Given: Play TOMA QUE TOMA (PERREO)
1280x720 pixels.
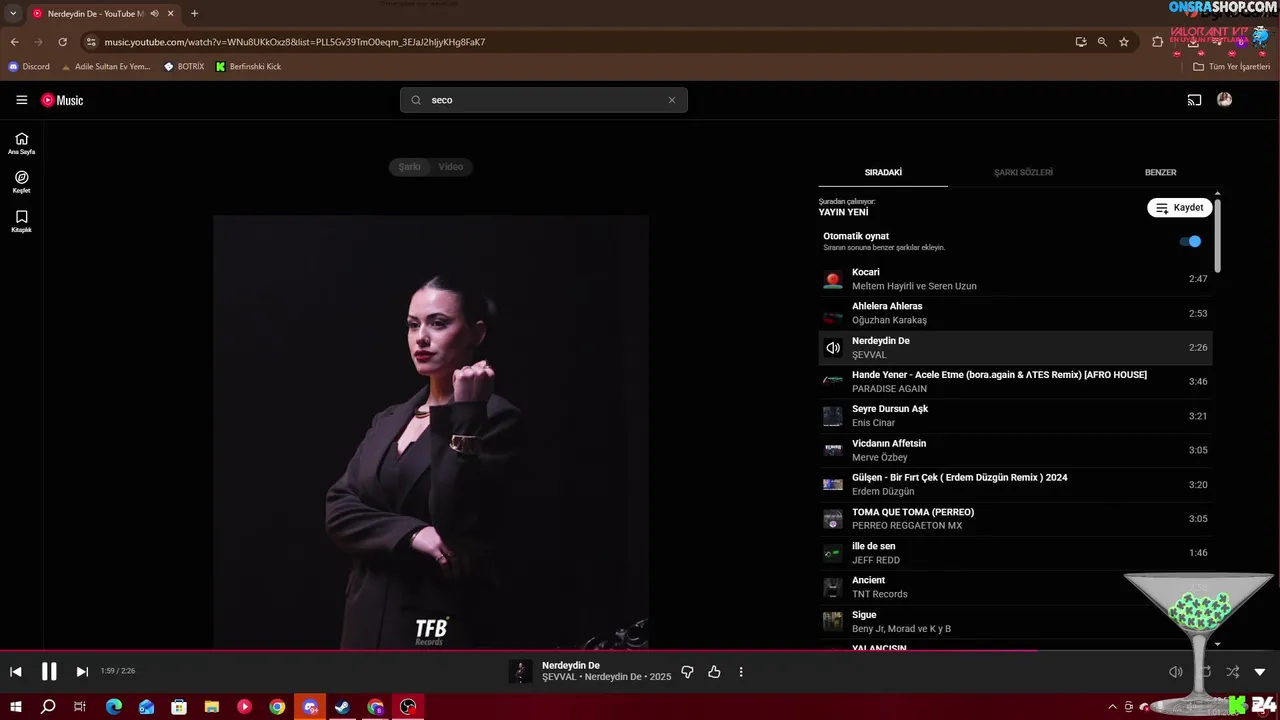Looking at the screenshot, I should pyautogui.click(x=1015, y=519).
